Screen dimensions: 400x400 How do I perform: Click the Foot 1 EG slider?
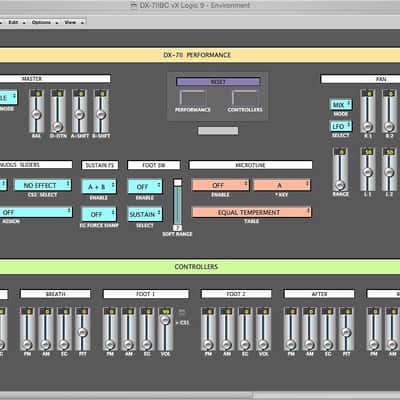pos(147,329)
